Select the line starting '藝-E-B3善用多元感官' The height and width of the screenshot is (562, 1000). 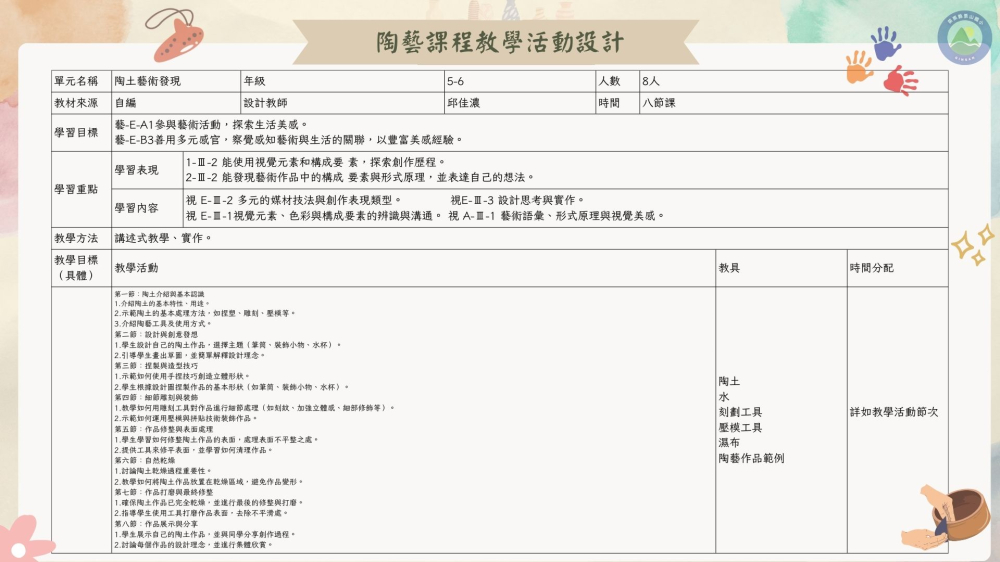(289, 139)
